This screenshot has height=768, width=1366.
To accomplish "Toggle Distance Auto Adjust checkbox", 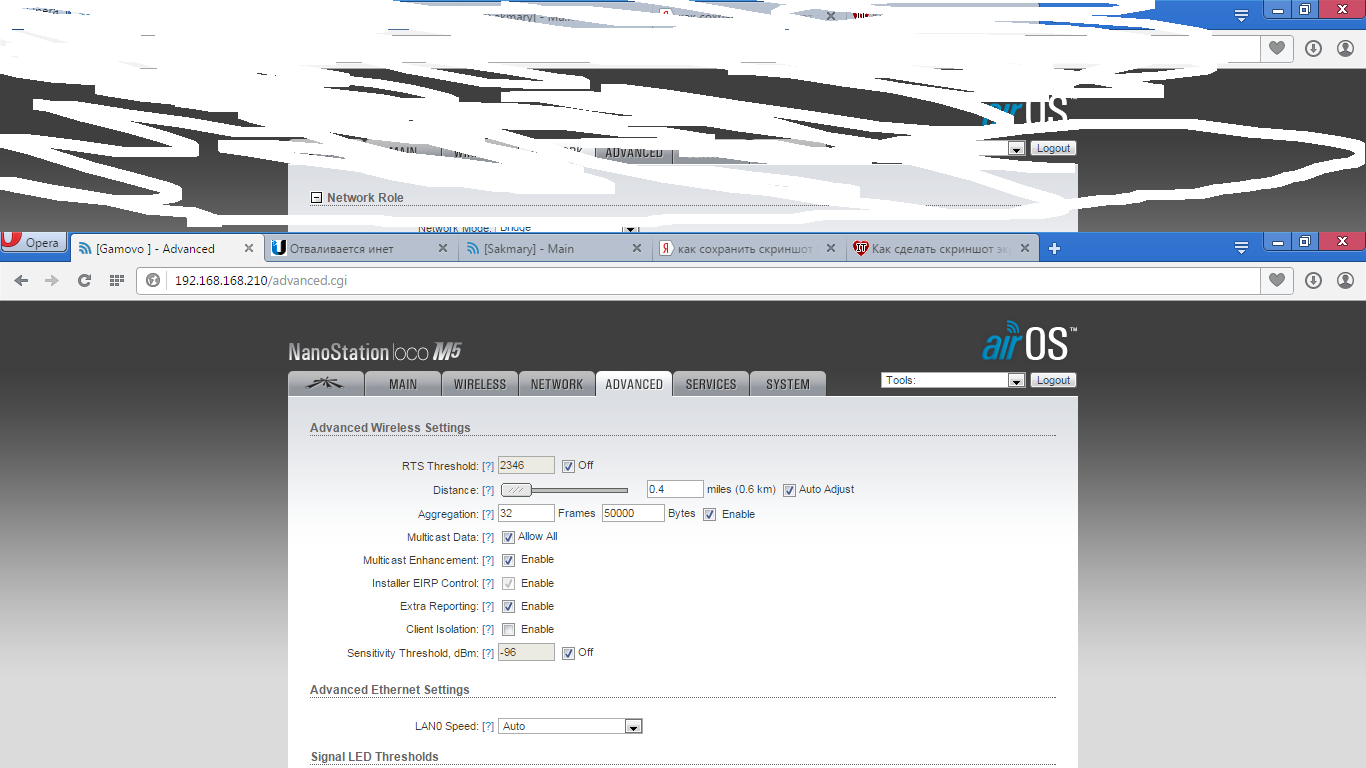I will [789, 490].
